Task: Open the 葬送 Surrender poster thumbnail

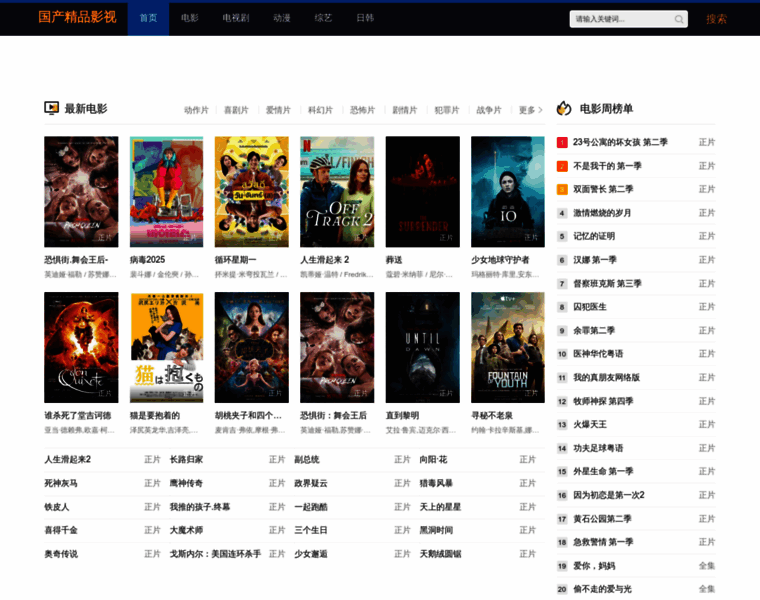Action: point(423,191)
